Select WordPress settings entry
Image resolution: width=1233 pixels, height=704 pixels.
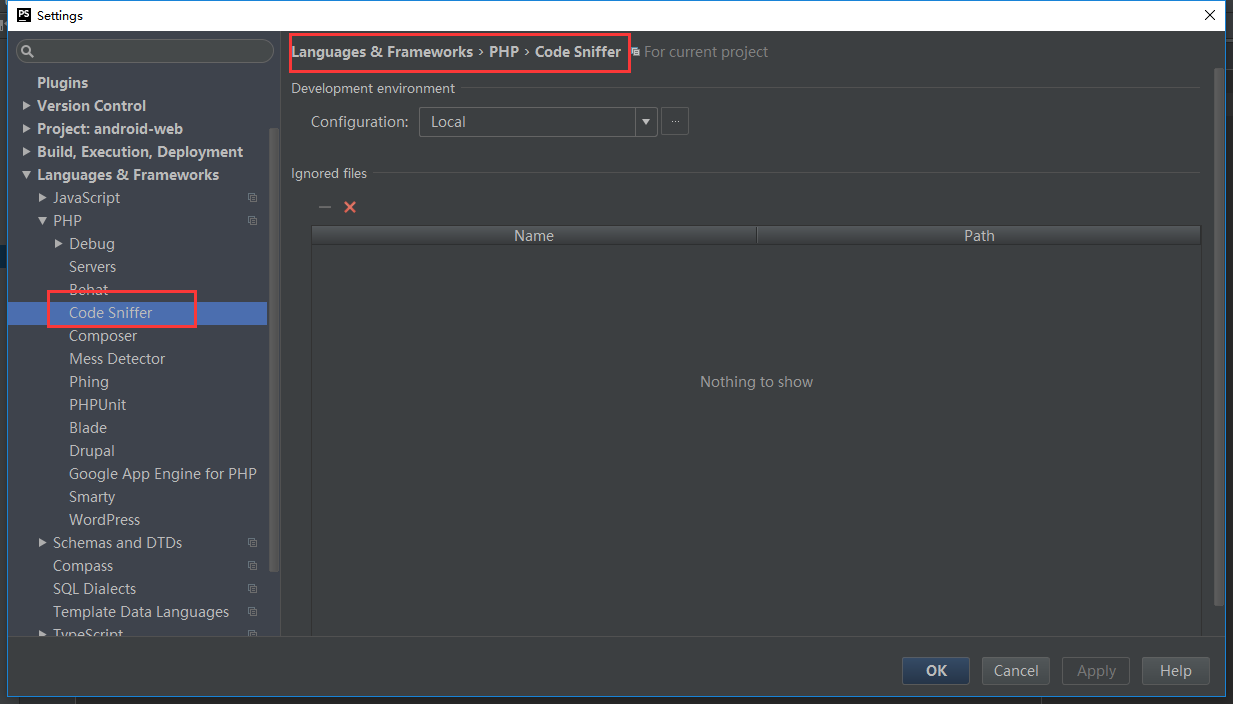(104, 520)
